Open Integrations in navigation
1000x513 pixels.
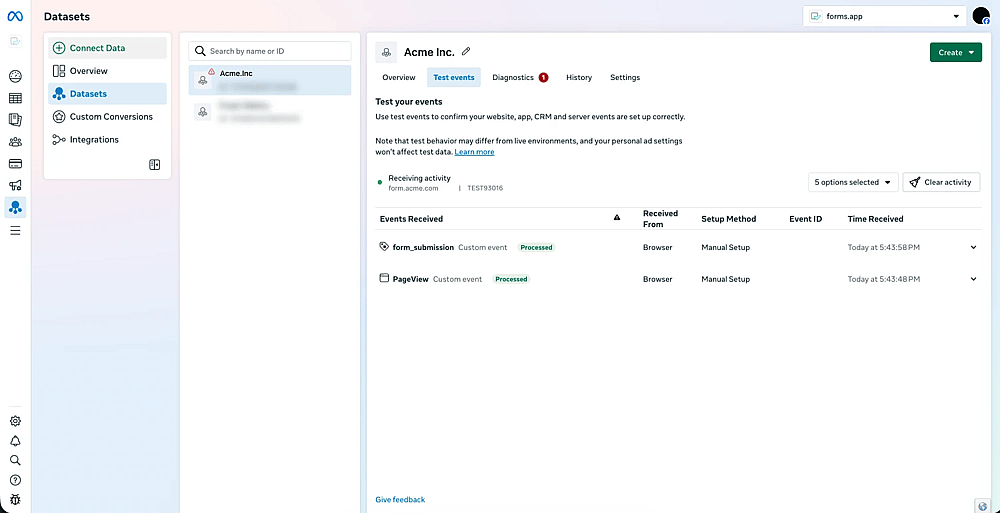[107, 140]
